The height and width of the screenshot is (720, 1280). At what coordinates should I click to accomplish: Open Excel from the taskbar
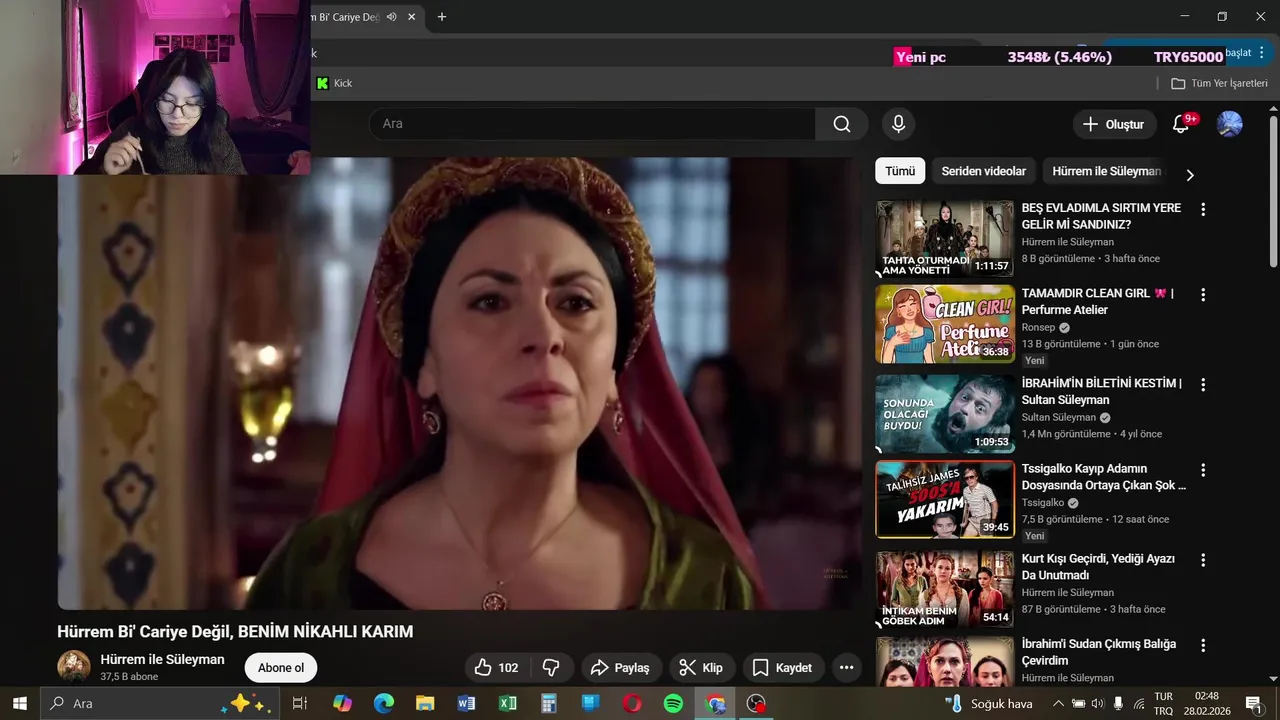point(508,703)
